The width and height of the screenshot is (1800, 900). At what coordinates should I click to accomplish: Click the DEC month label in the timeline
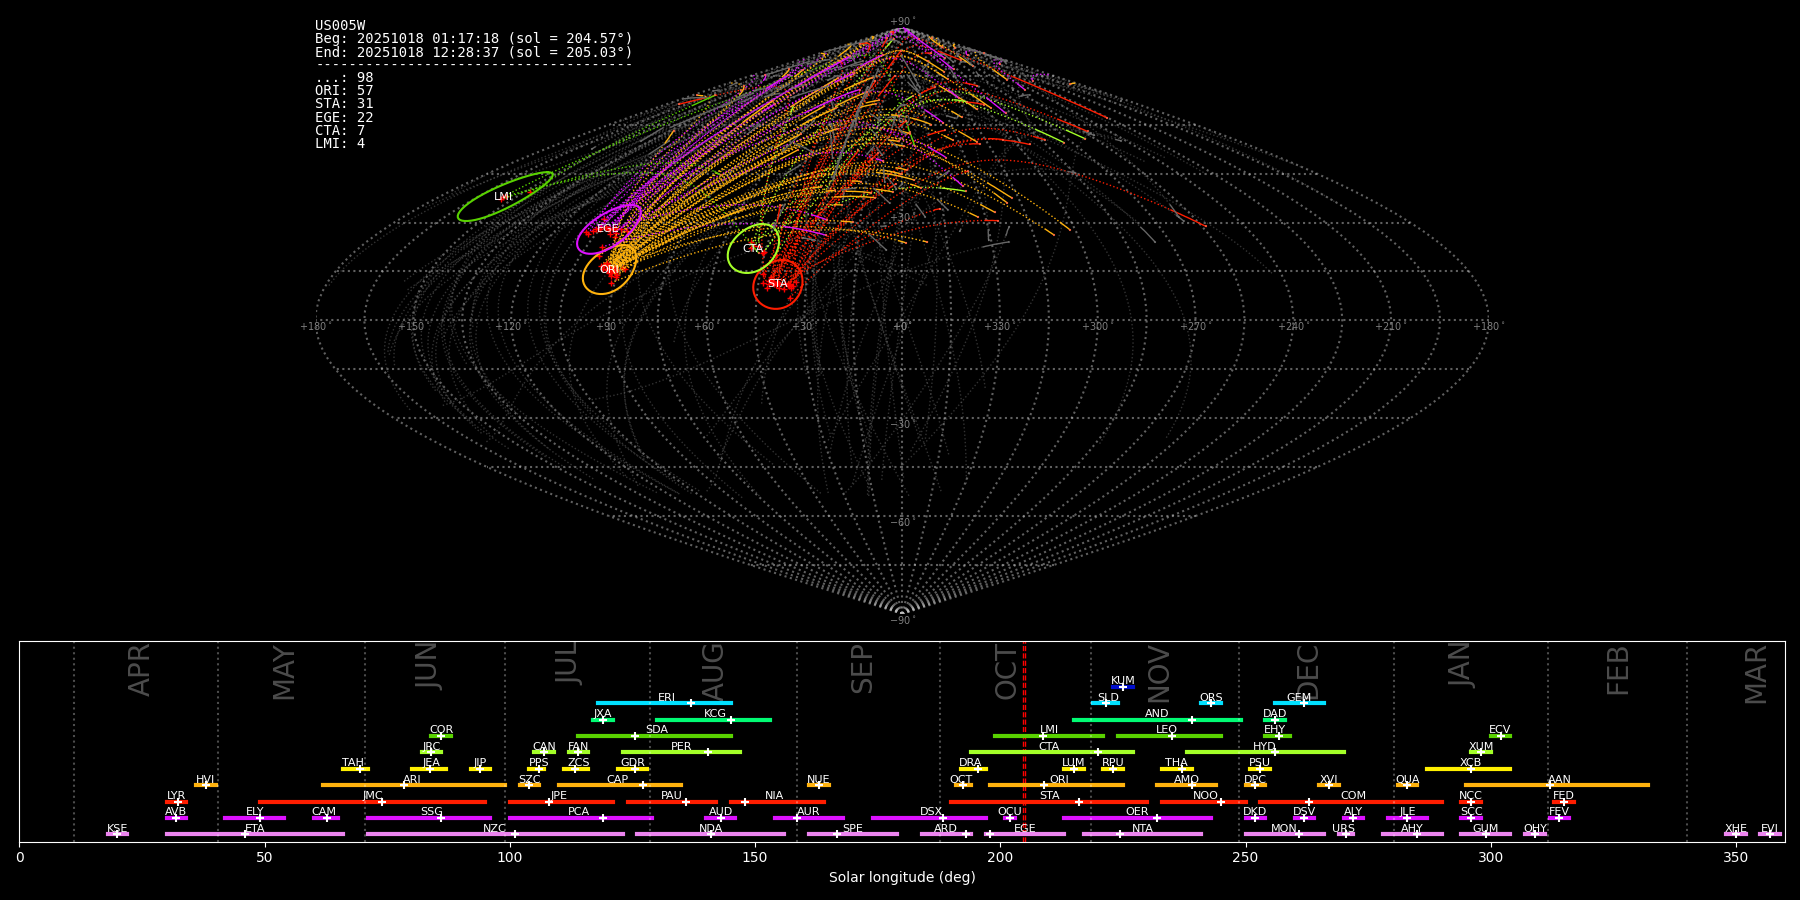coord(1308,672)
